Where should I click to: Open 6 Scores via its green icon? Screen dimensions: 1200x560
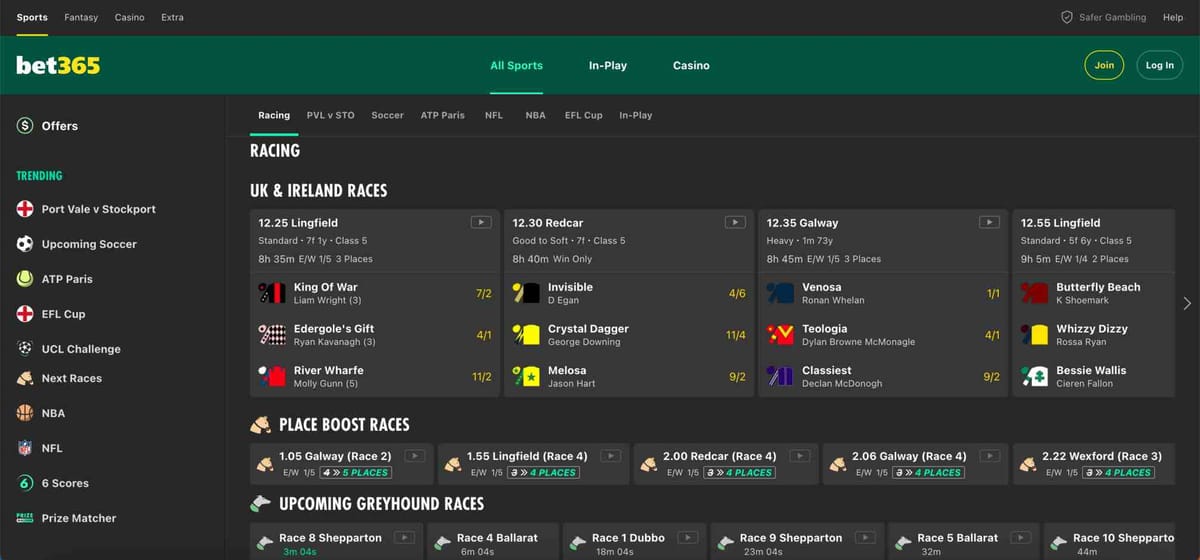[25, 483]
